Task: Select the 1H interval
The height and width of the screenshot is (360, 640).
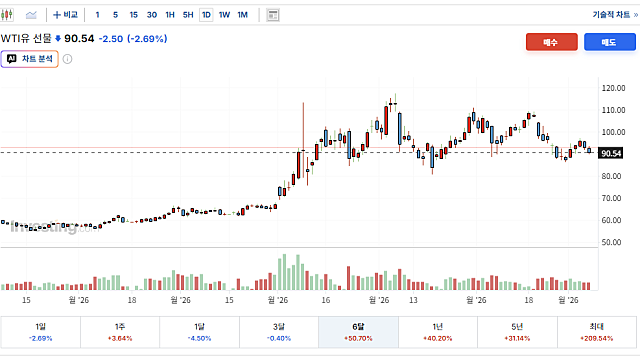Action: 170,15
